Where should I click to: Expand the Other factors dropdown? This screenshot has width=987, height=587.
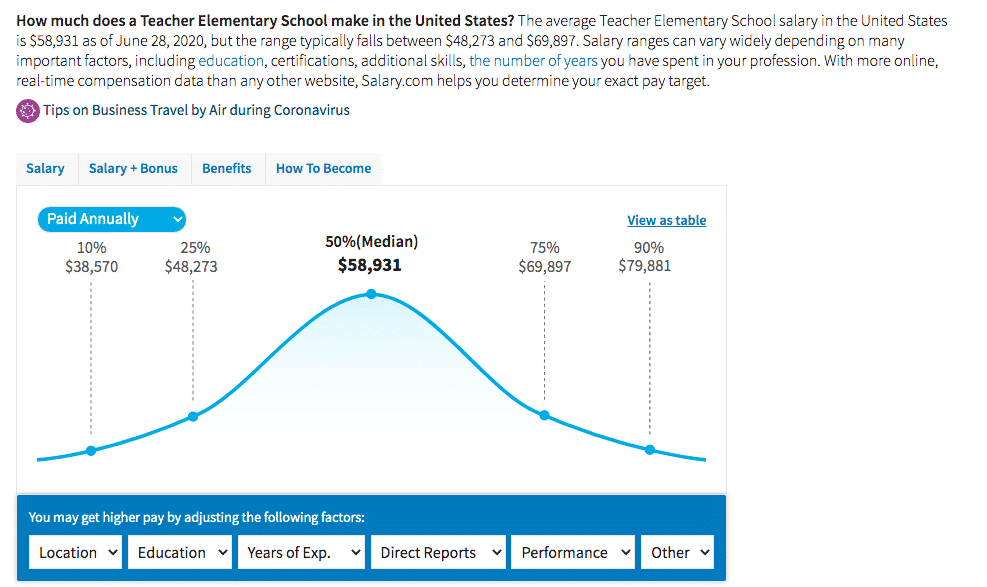[x=677, y=551]
